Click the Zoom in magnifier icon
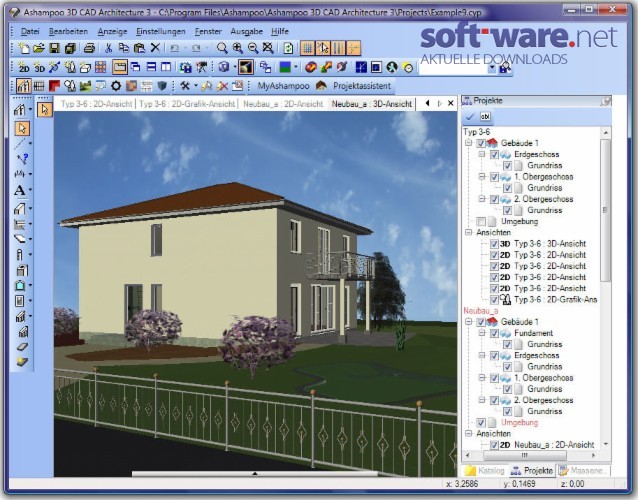Screen dimensions: 638x500 238,49
